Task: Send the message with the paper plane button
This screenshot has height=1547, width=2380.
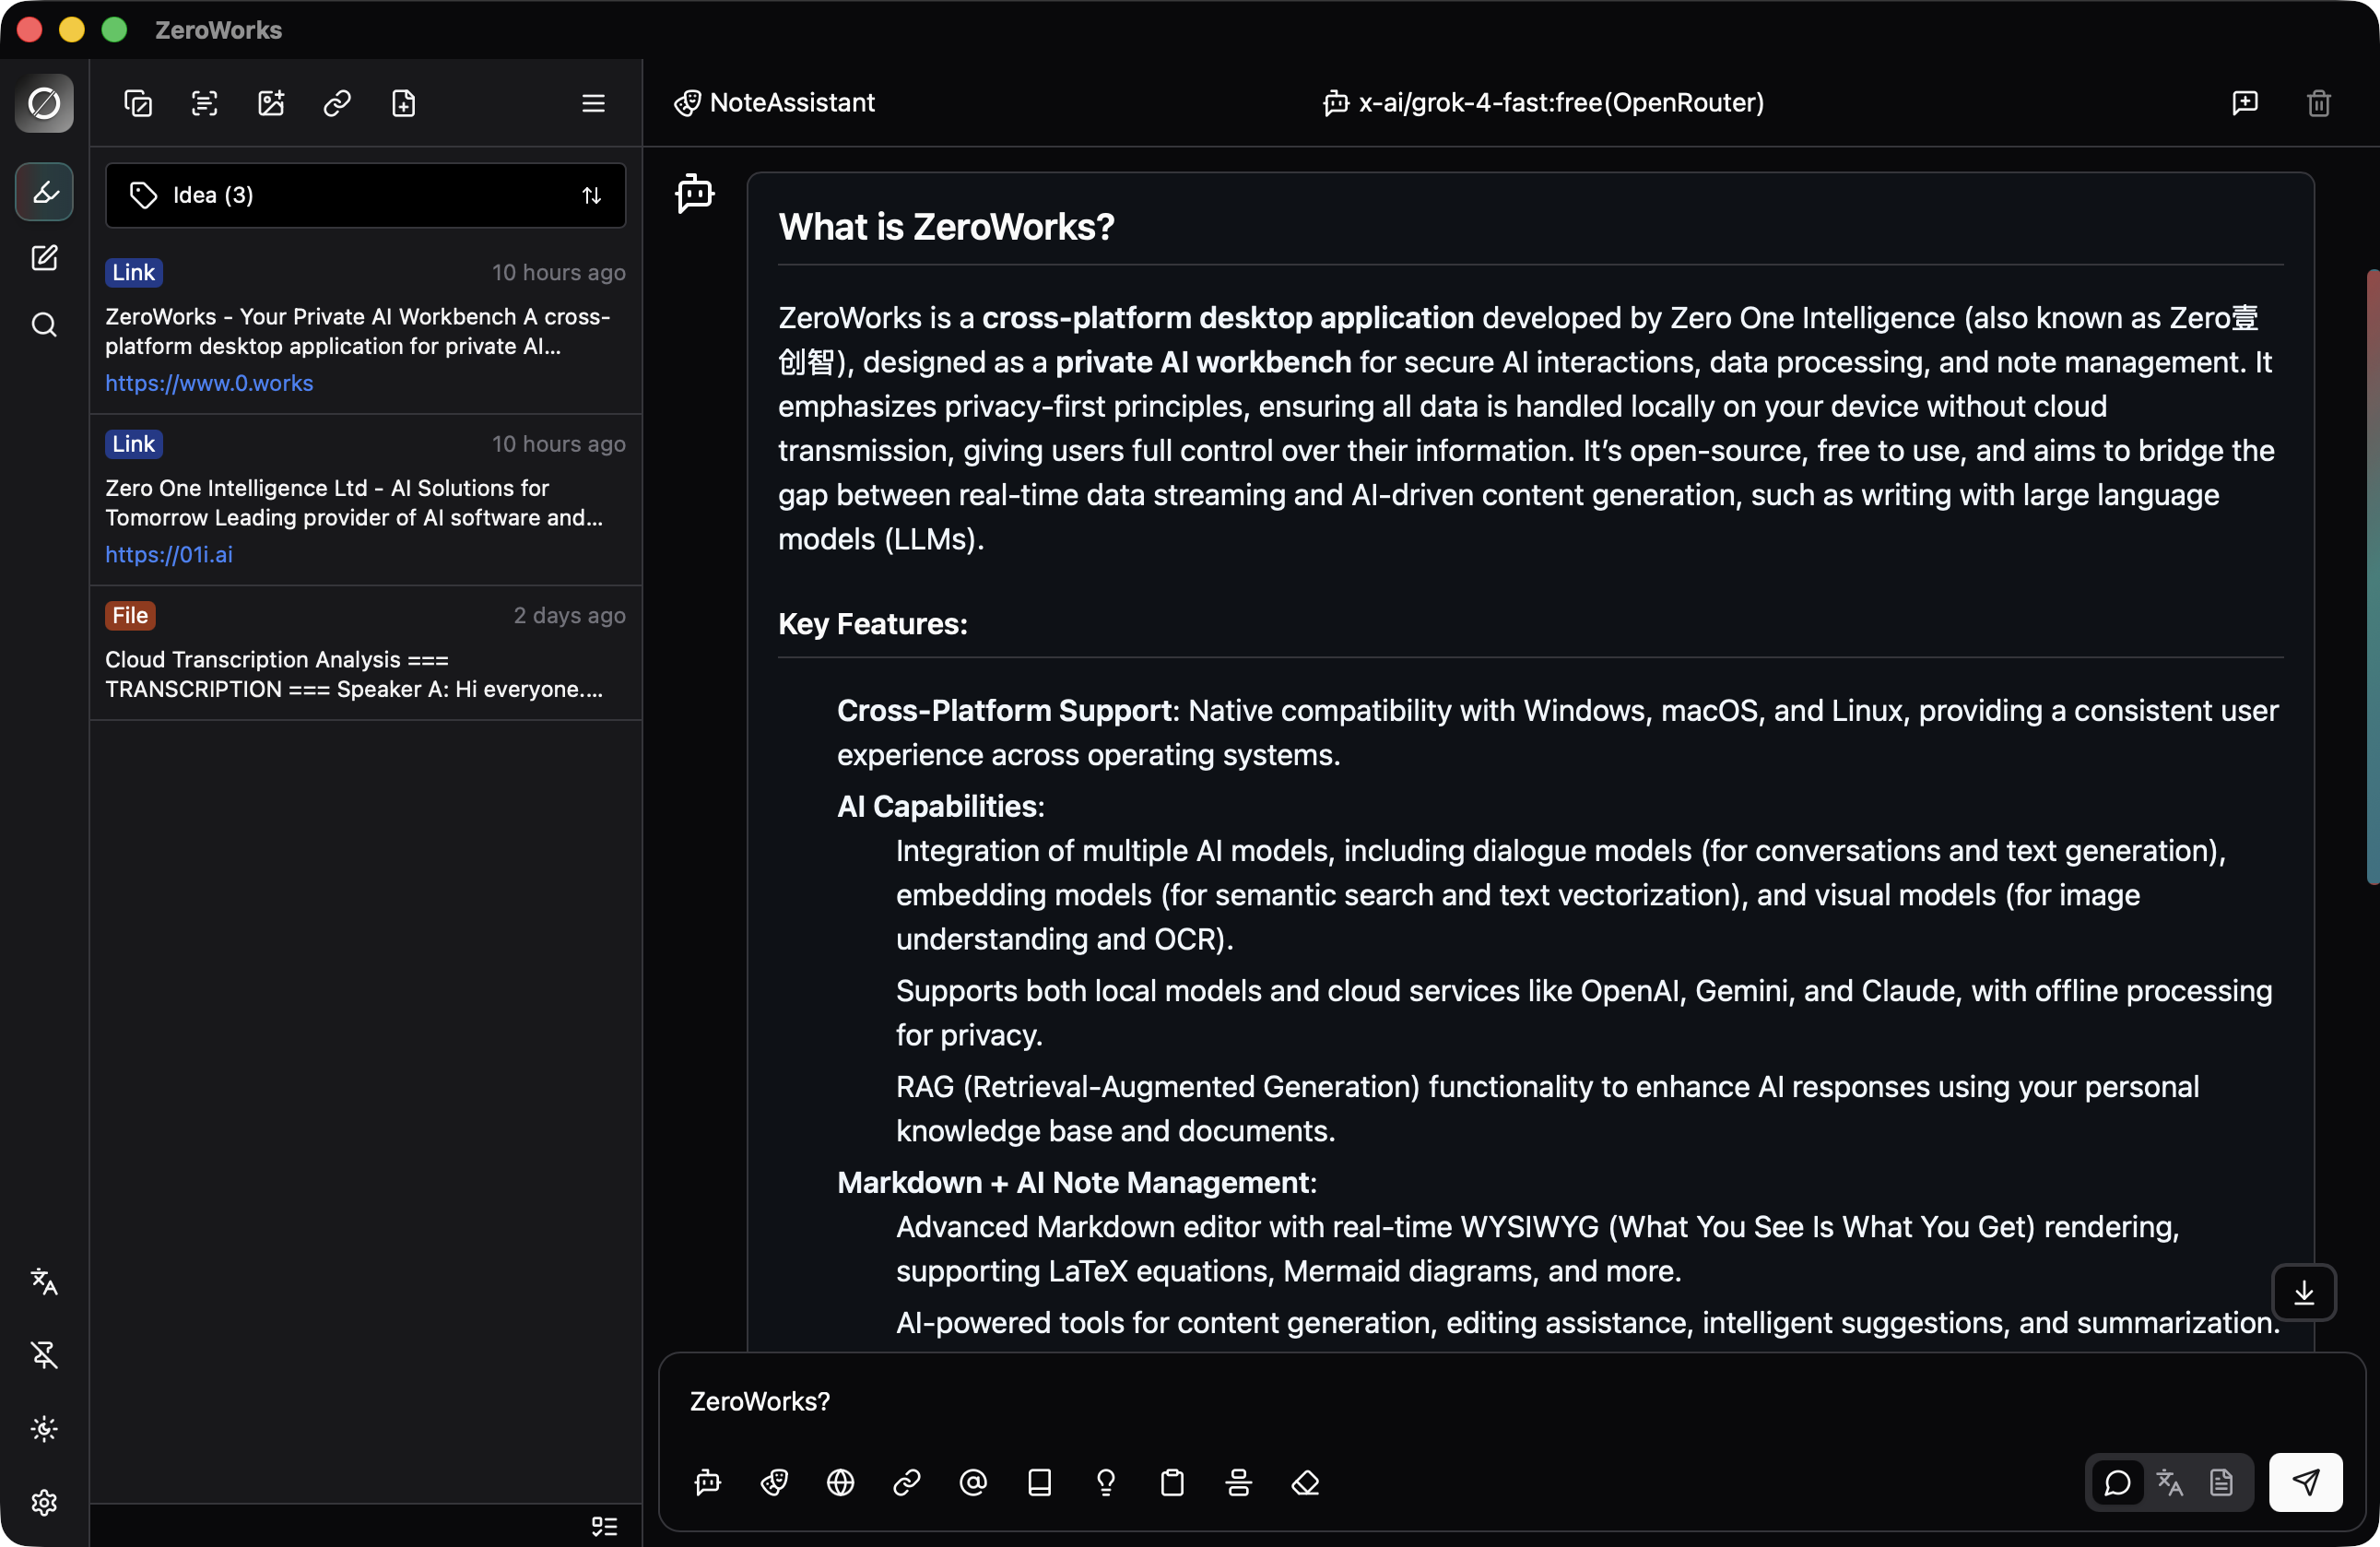Action: [x=2305, y=1483]
